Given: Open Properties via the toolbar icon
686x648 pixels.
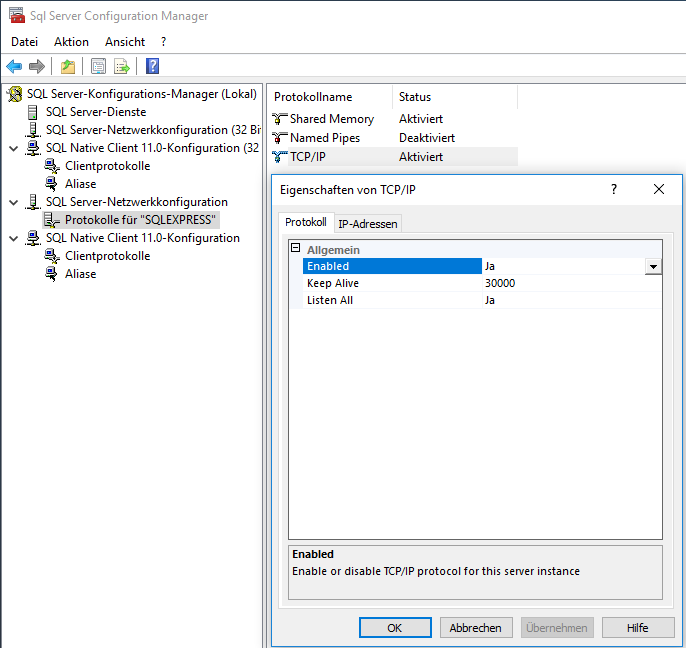Looking at the screenshot, I should click(98, 67).
